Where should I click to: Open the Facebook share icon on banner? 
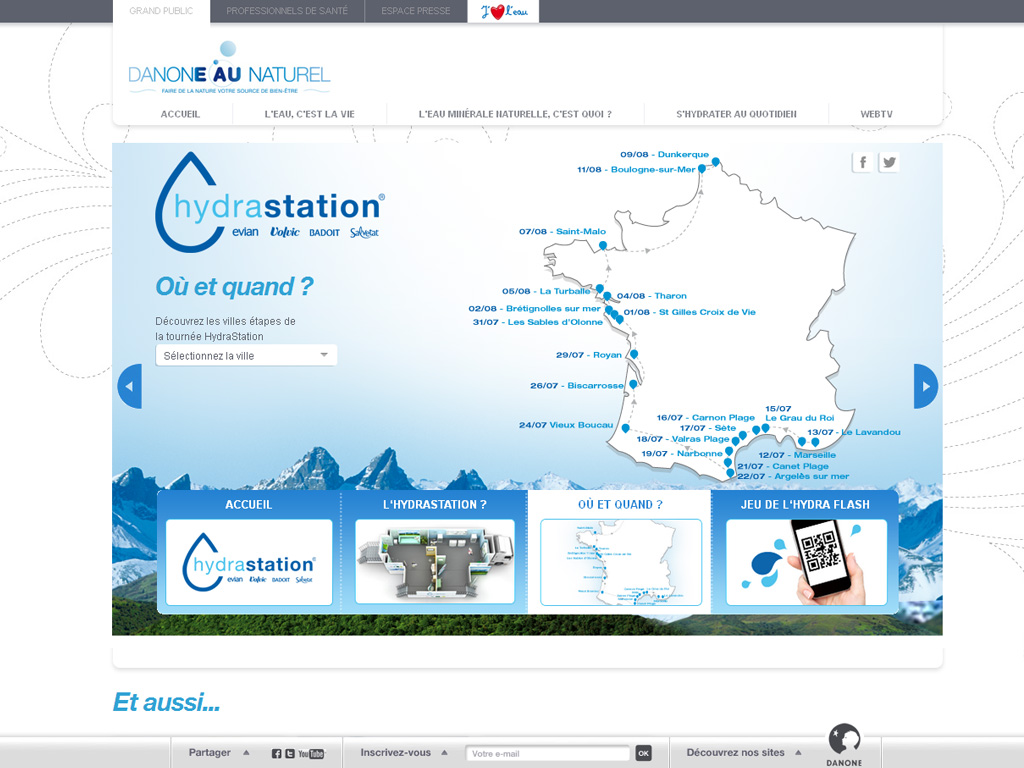[863, 162]
